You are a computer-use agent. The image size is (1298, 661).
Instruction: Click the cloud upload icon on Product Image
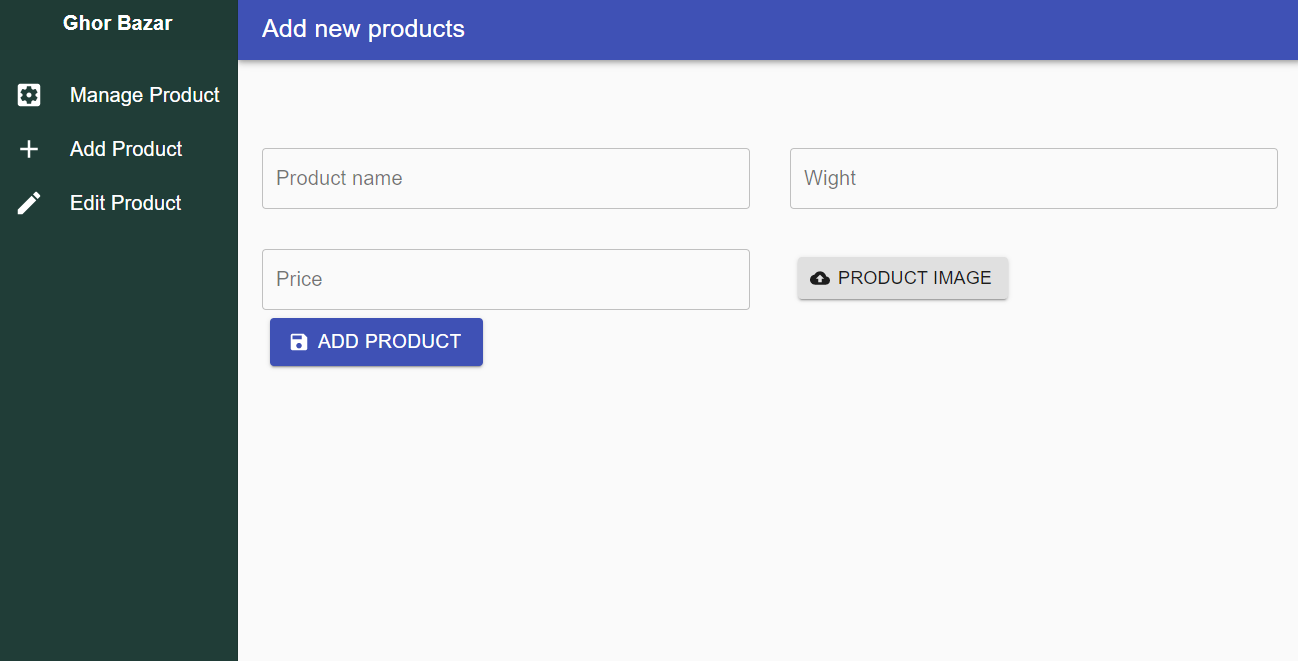(x=820, y=278)
